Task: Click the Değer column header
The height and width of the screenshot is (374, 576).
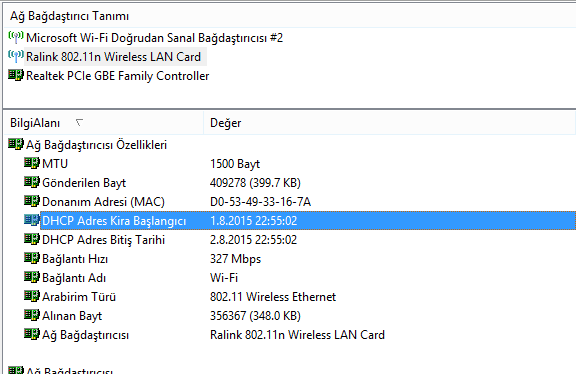Action: (x=389, y=123)
